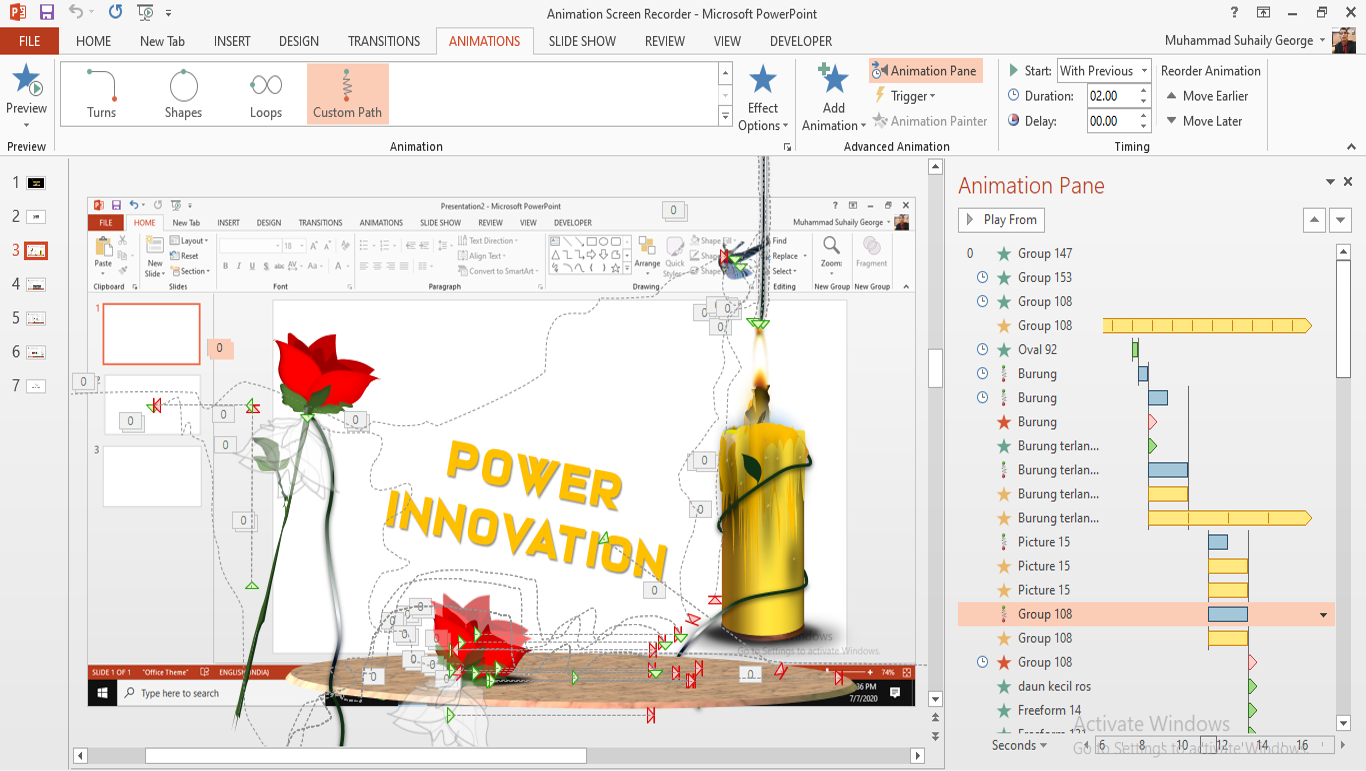1366x771 pixels.
Task: Click the Add Animation icon
Action: point(831,95)
